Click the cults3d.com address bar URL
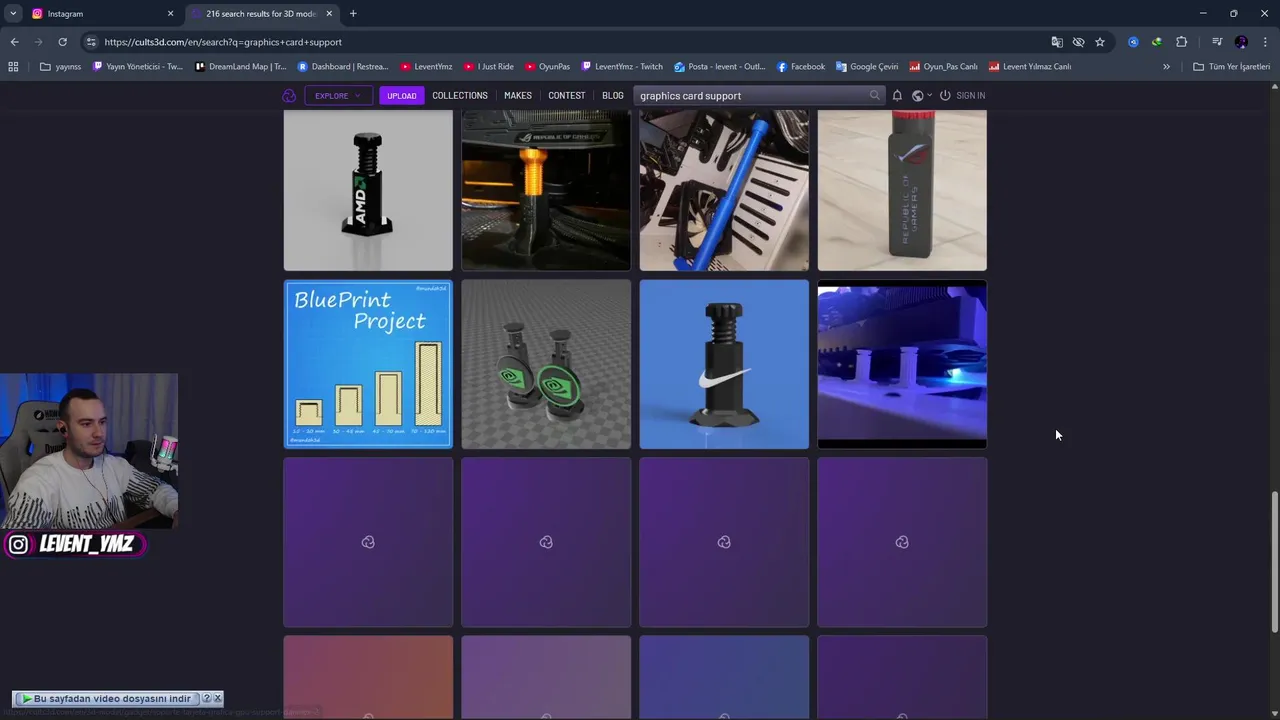Image resolution: width=1280 pixels, height=720 pixels. point(223,42)
